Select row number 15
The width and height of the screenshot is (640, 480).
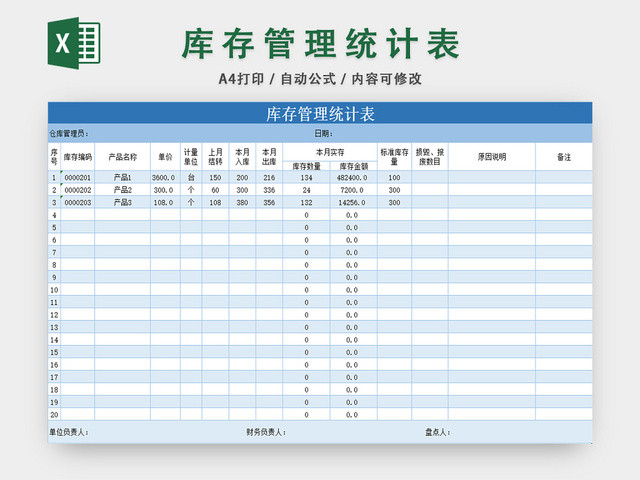click(54, 352)
